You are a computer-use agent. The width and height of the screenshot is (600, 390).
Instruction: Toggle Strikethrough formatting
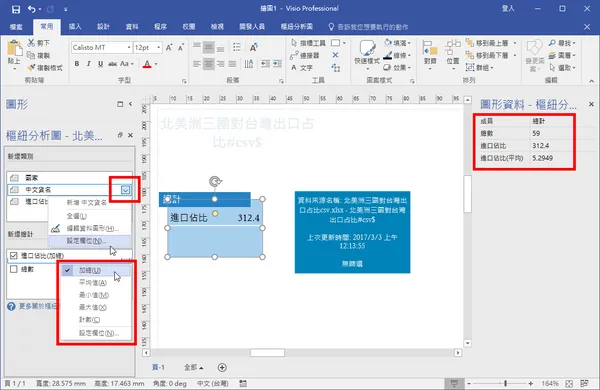(x=112, y=64)
